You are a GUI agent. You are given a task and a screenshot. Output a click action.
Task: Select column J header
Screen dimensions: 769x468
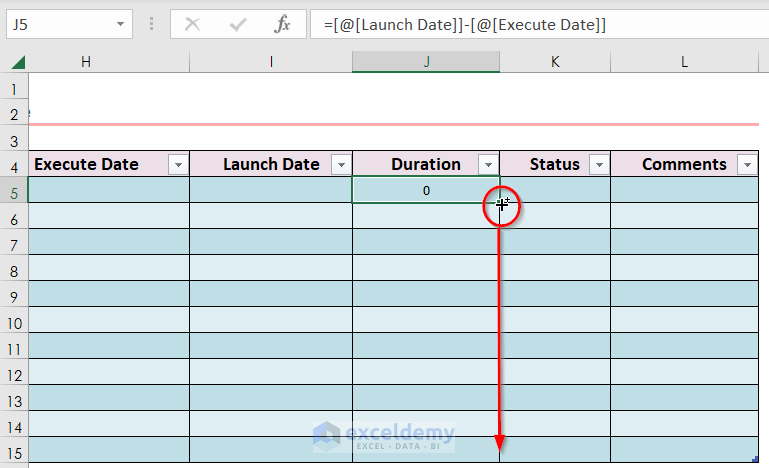pyautogui.click(x=426, y=62)
